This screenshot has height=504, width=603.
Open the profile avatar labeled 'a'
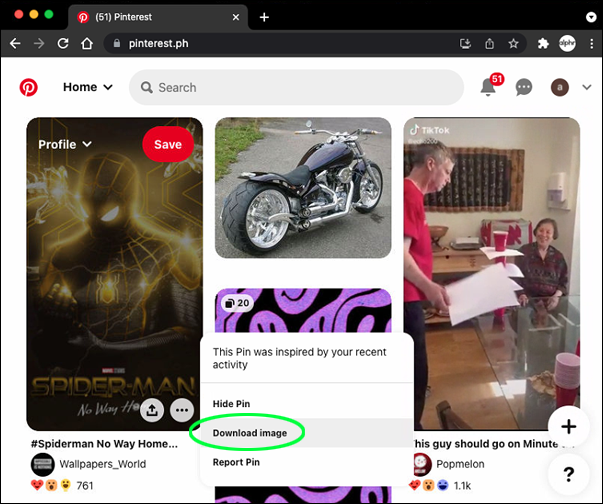560,87
